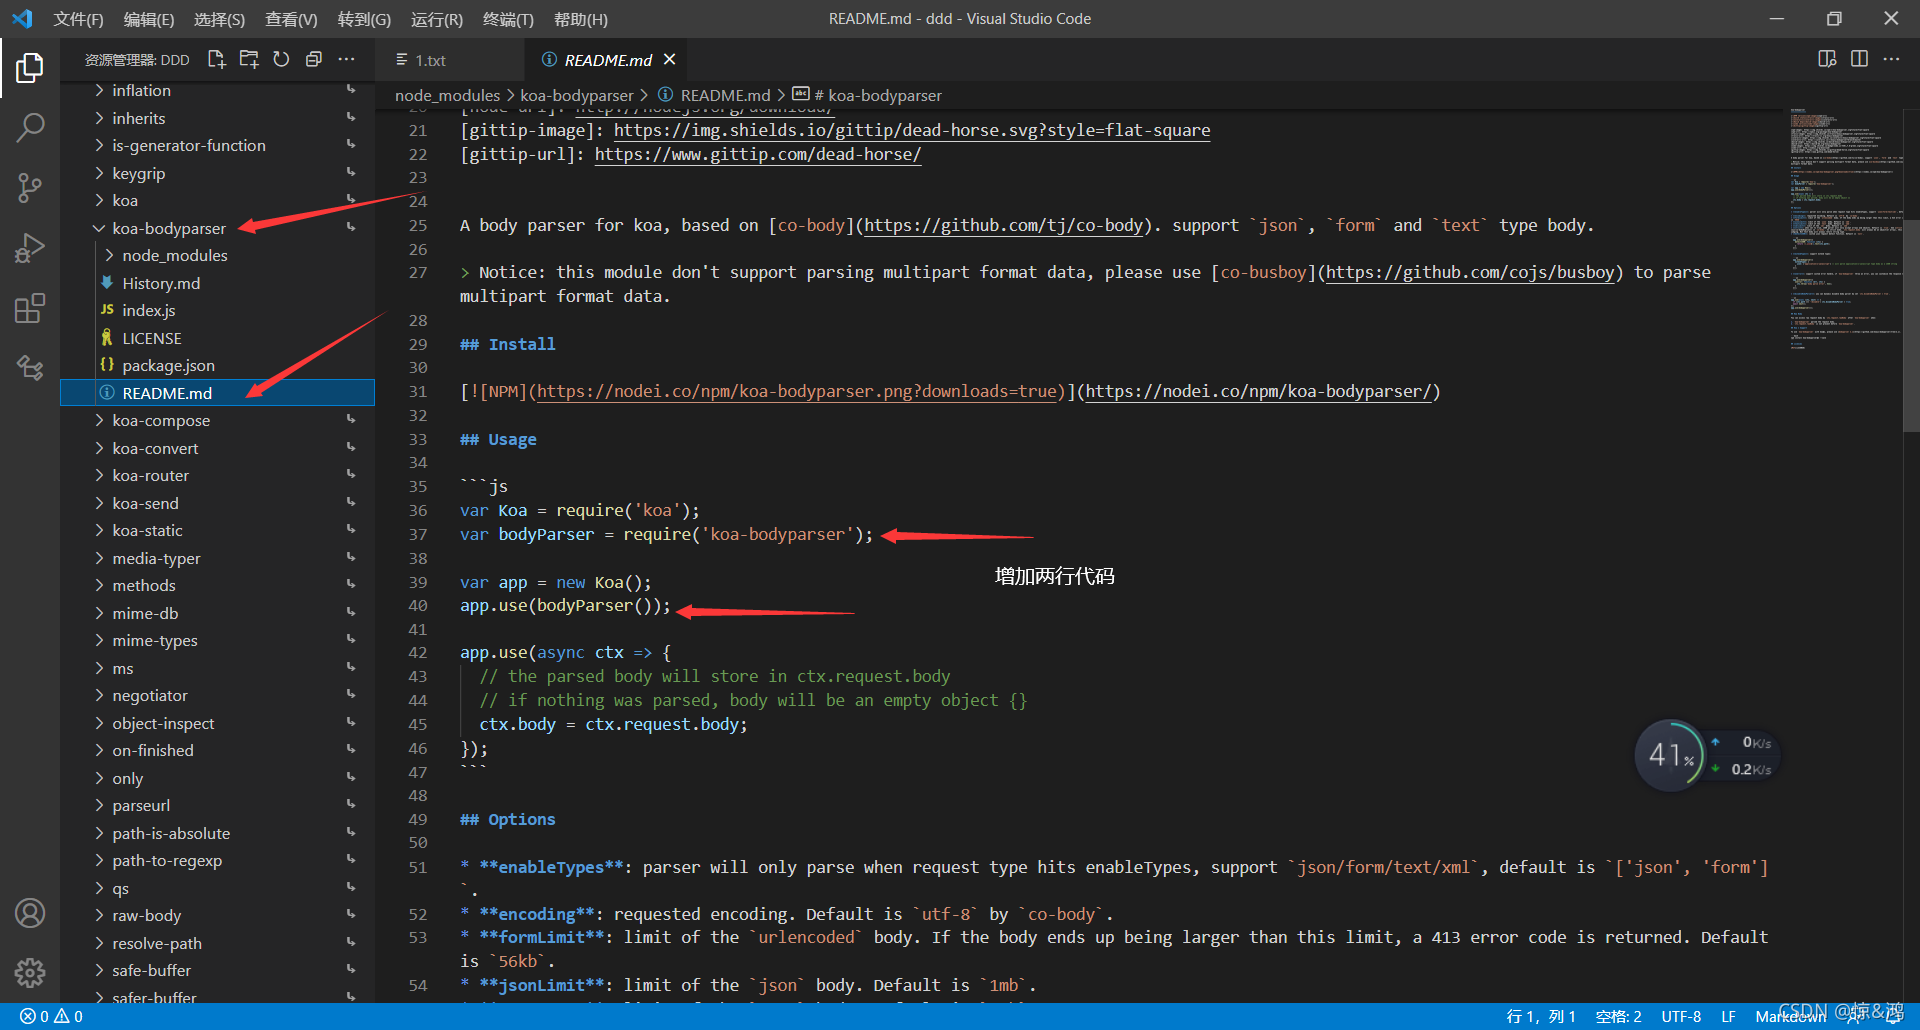Follow the gittip.com/dead-horse link
This screenshot has height=1030, width=1920.
758,154
